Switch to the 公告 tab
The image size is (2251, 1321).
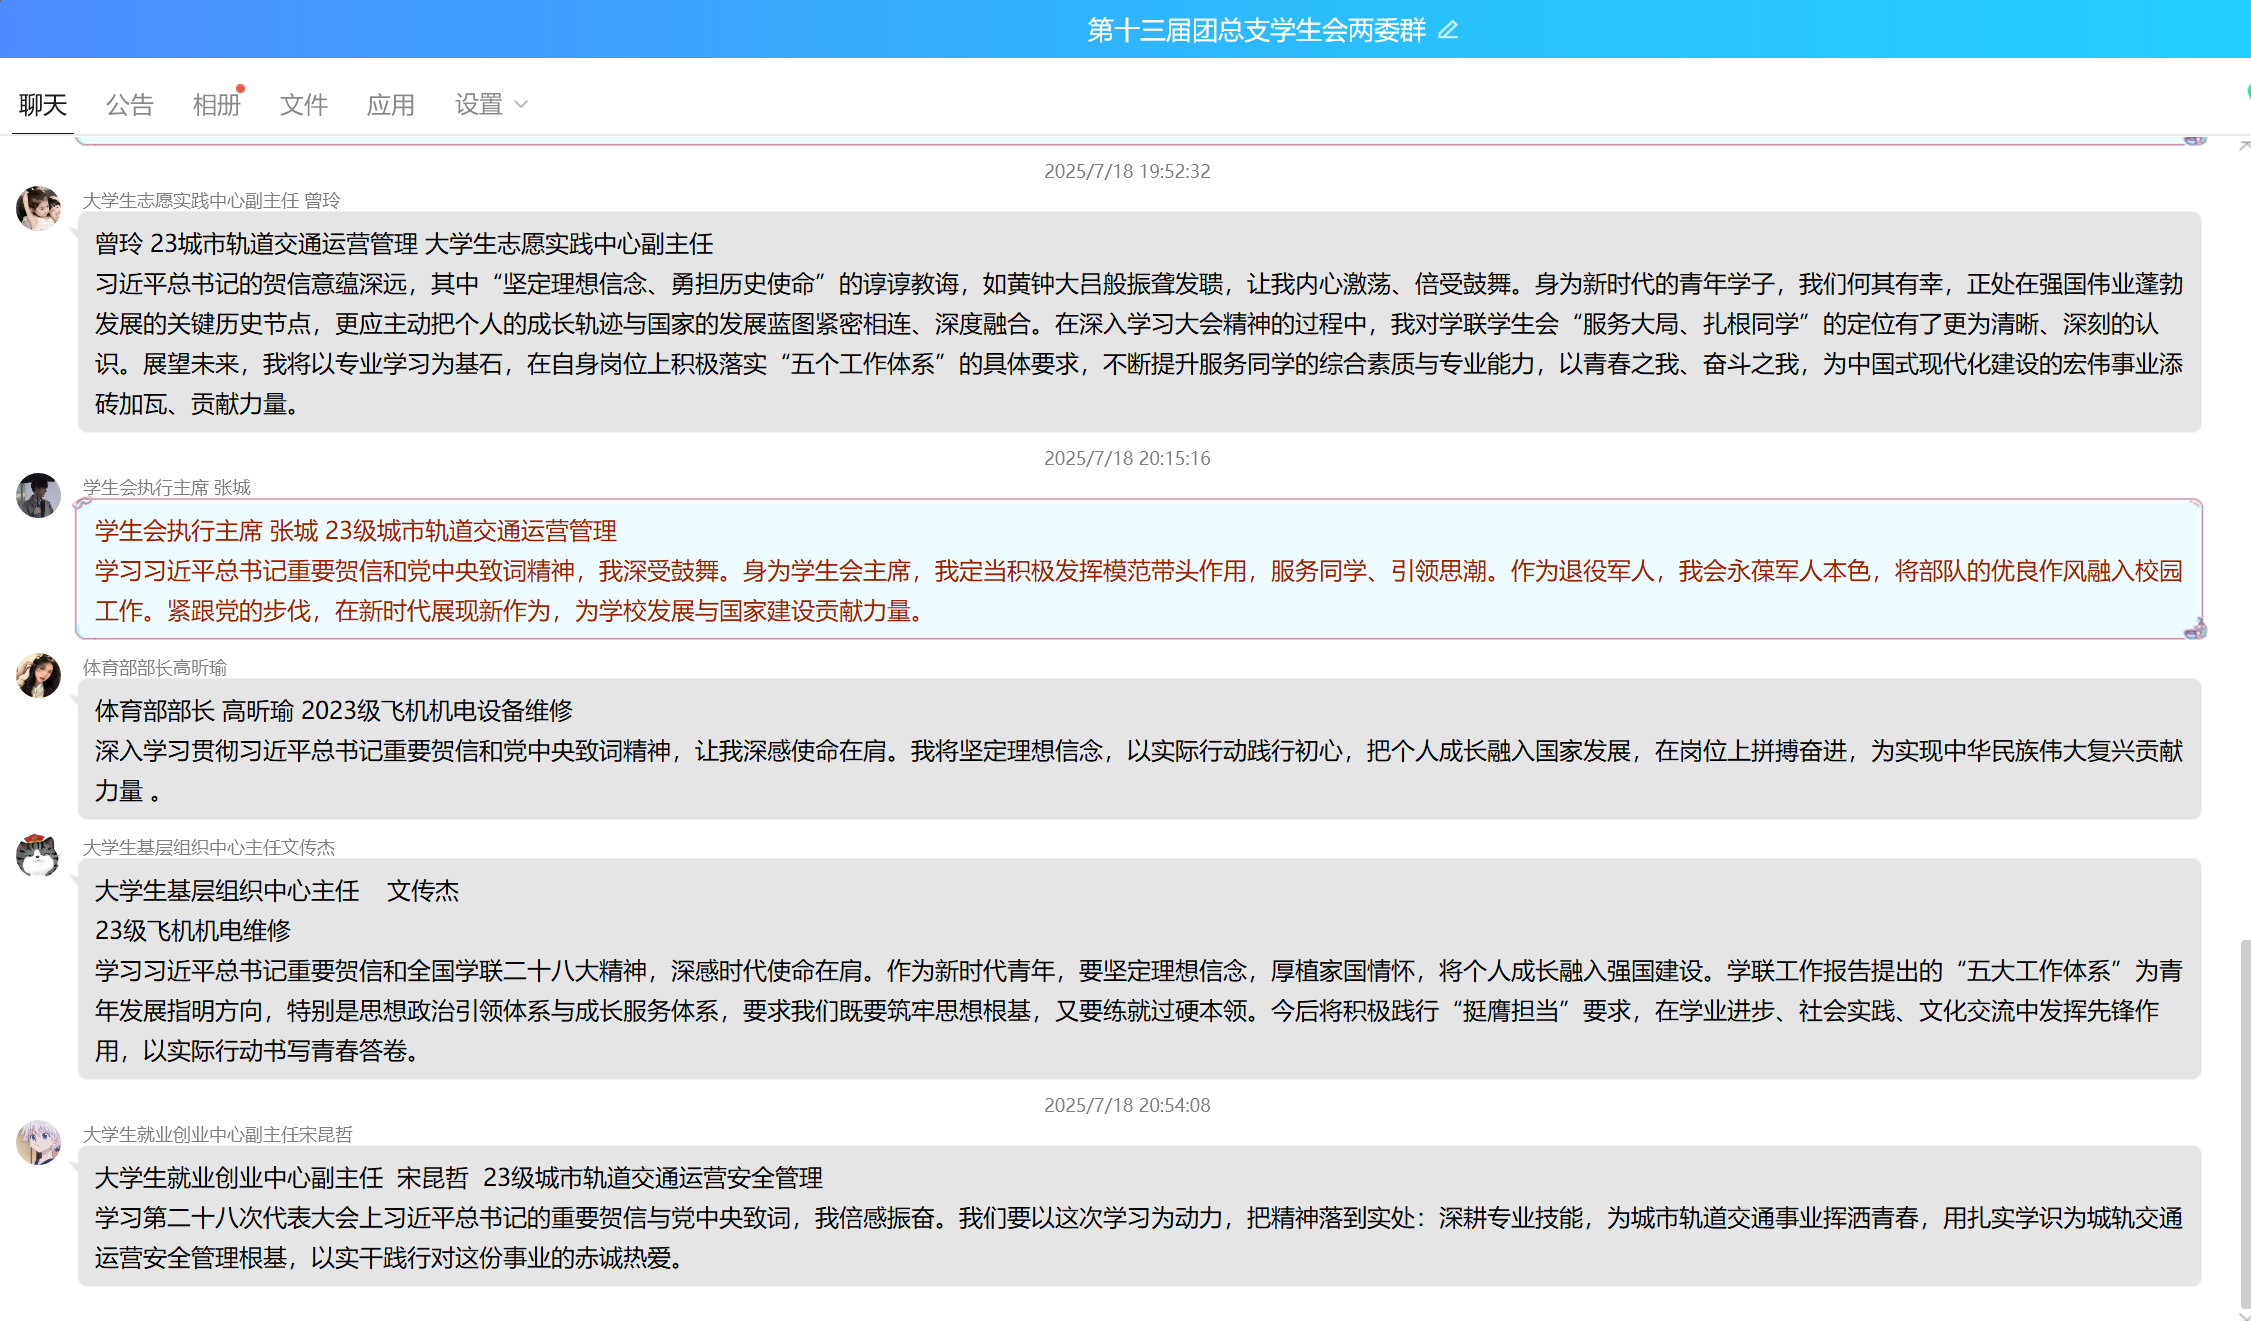pos(129,105)
